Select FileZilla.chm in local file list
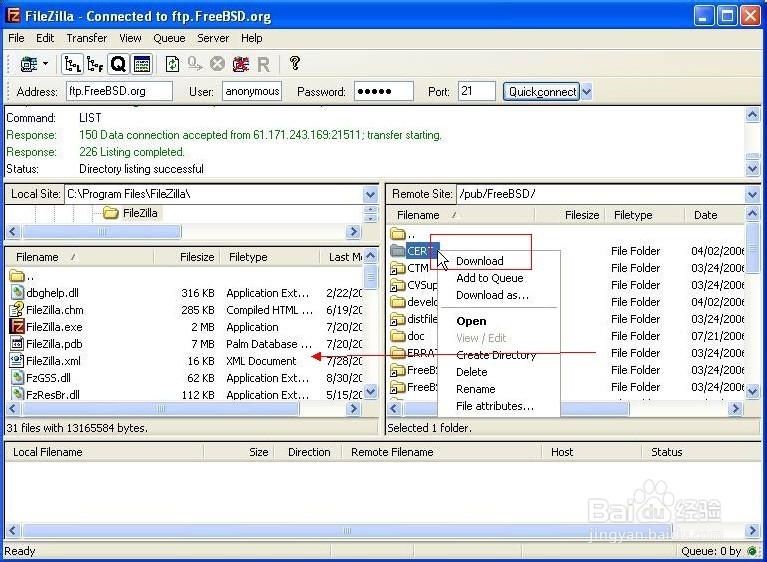The image size is (767, 562). click(55, 310)
